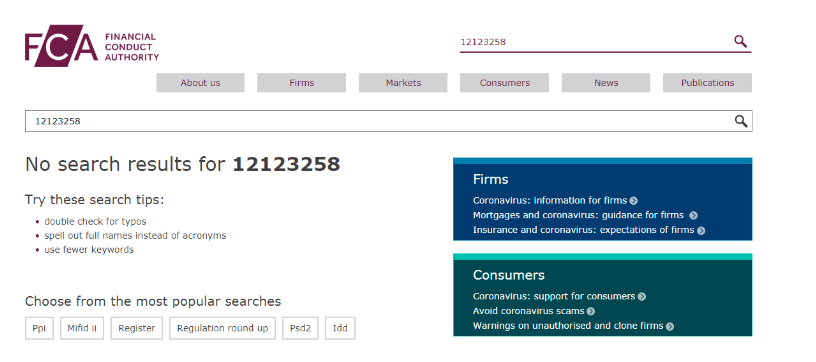Open the Firms navigation menu
This screenshot has width=816, height=362.
click(302, 83)
